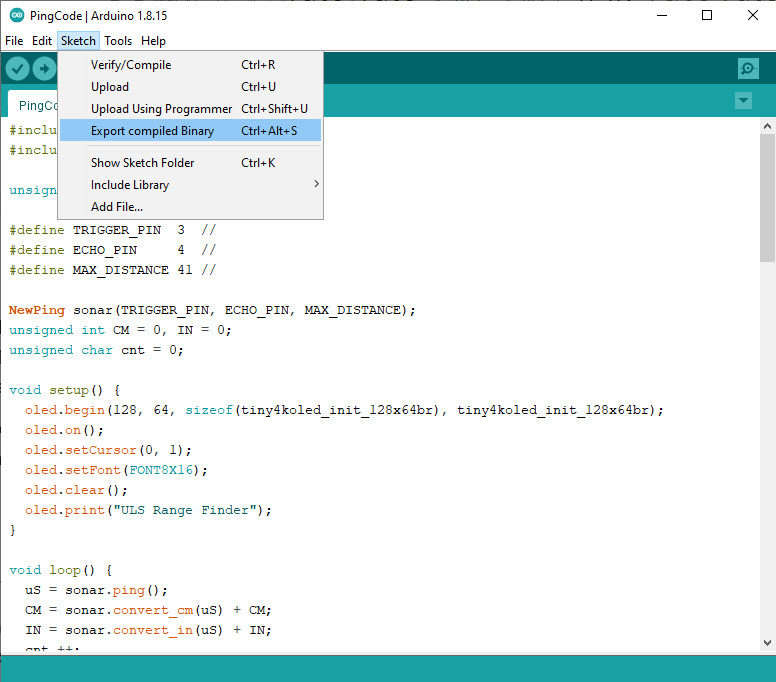Viewport: 776px width, 682px height.
Task: Open the File menu
Action: (14, 41)
